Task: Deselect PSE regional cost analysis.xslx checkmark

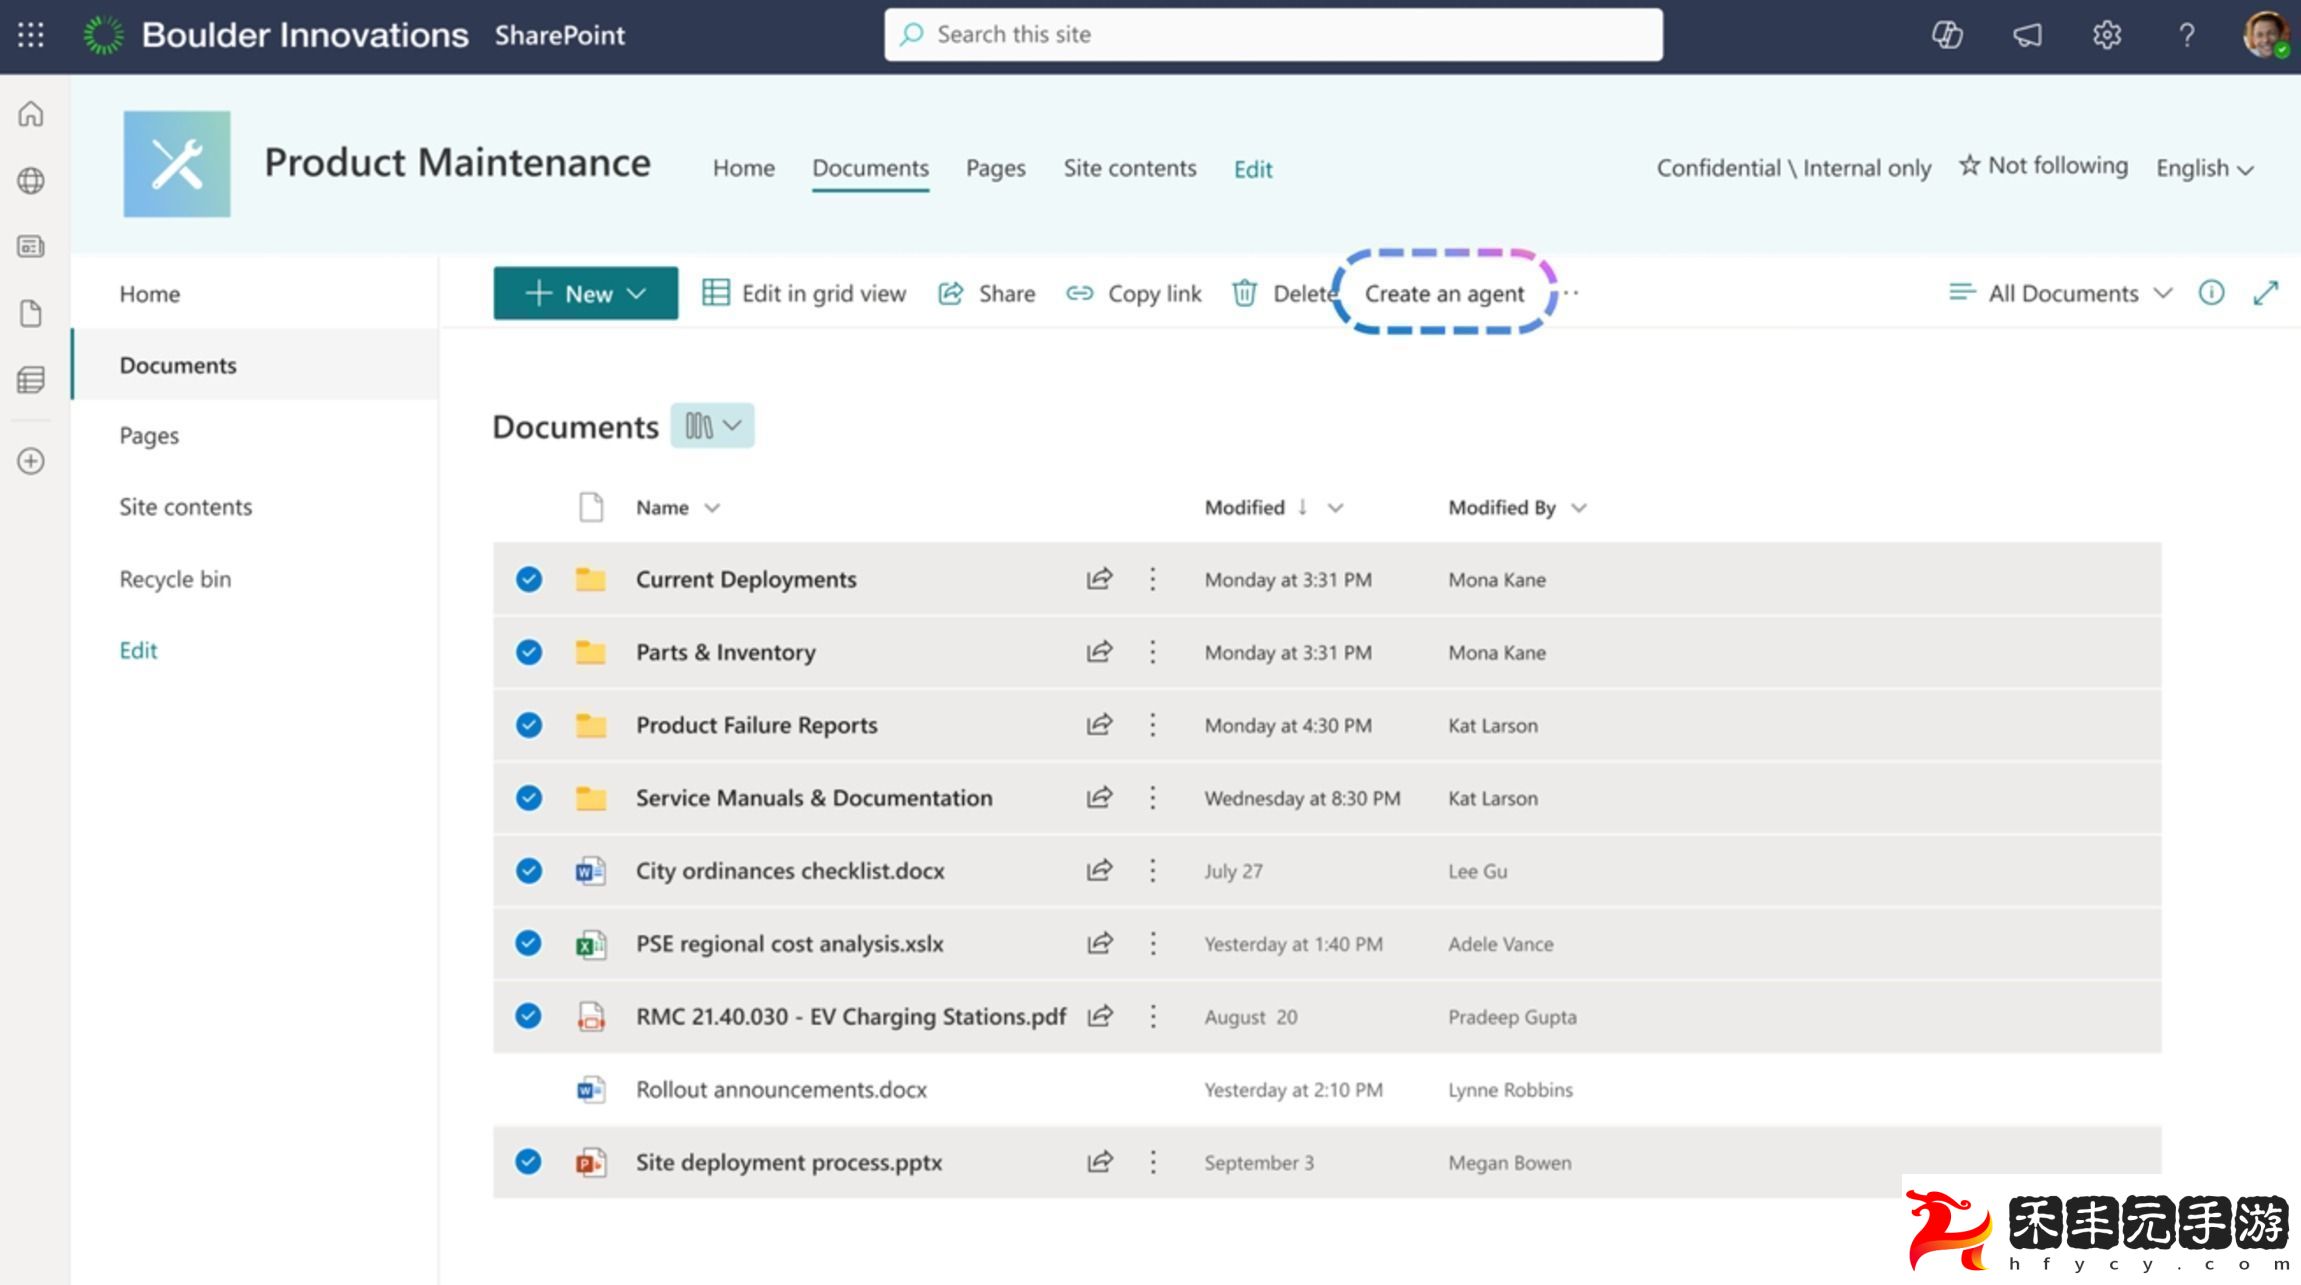Action: point(529,943)
